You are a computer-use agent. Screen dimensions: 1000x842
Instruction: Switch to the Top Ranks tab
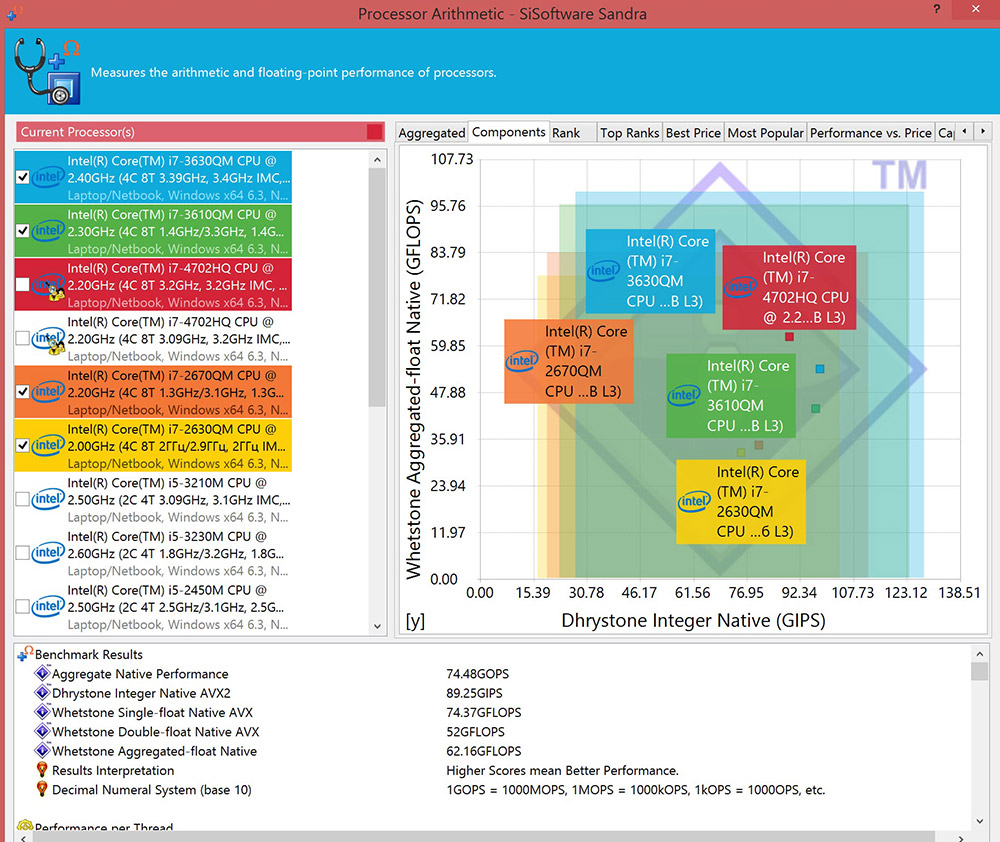(x=629, y=133)
